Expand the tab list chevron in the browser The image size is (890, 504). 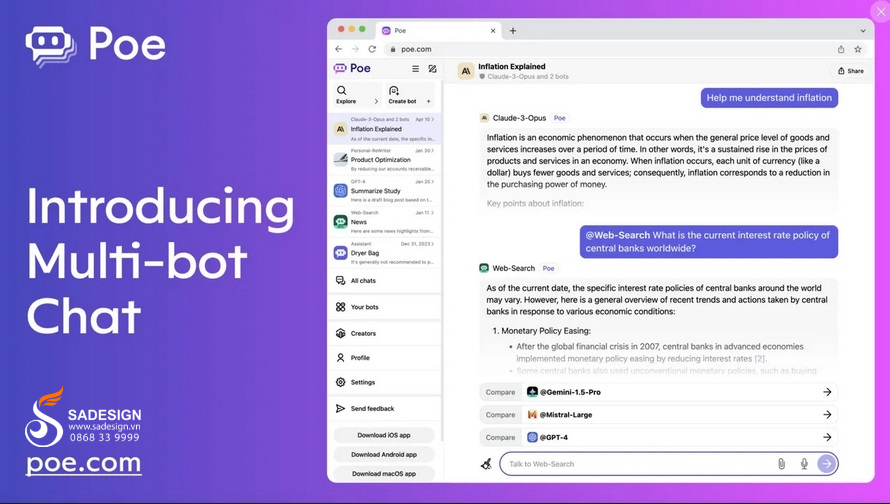(863, 31)
